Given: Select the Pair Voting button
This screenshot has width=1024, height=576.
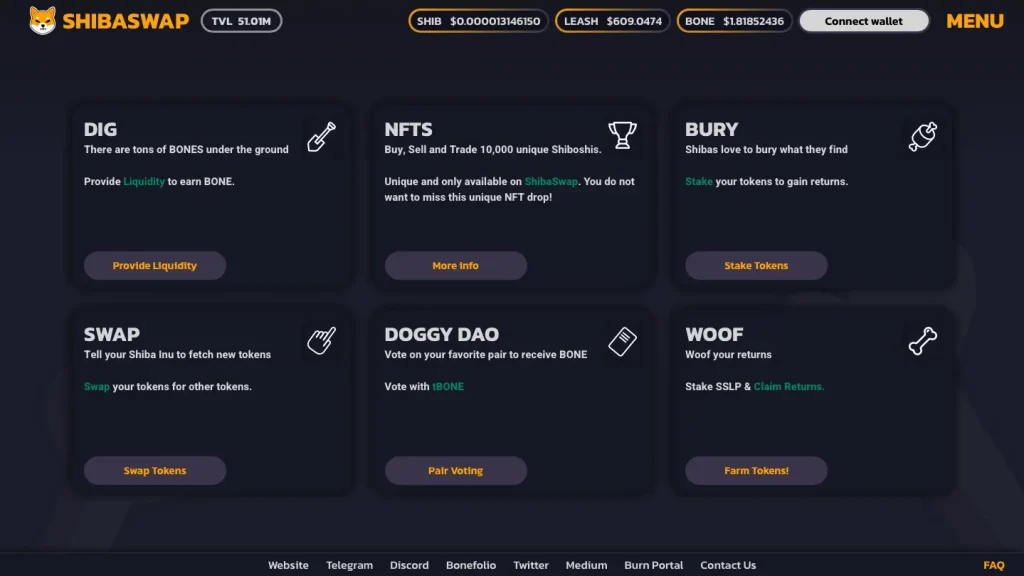Looking at the screenshot, I should [455, 471].
